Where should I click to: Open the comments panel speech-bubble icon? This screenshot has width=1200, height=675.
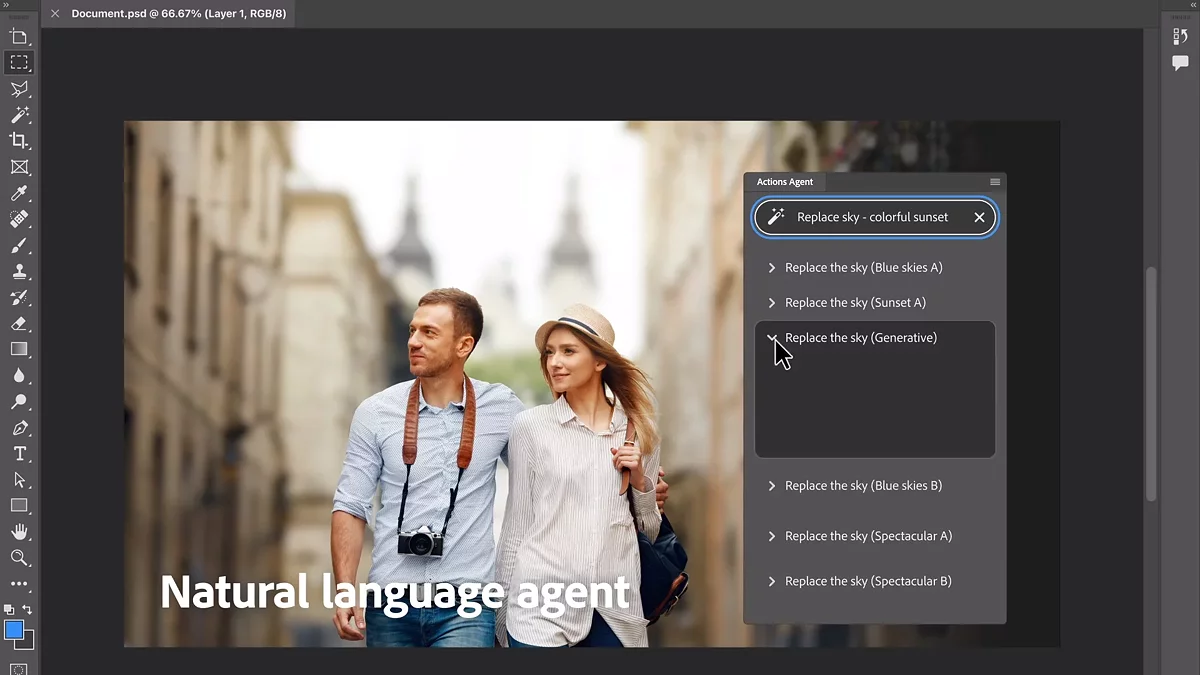coord(1180,63)
